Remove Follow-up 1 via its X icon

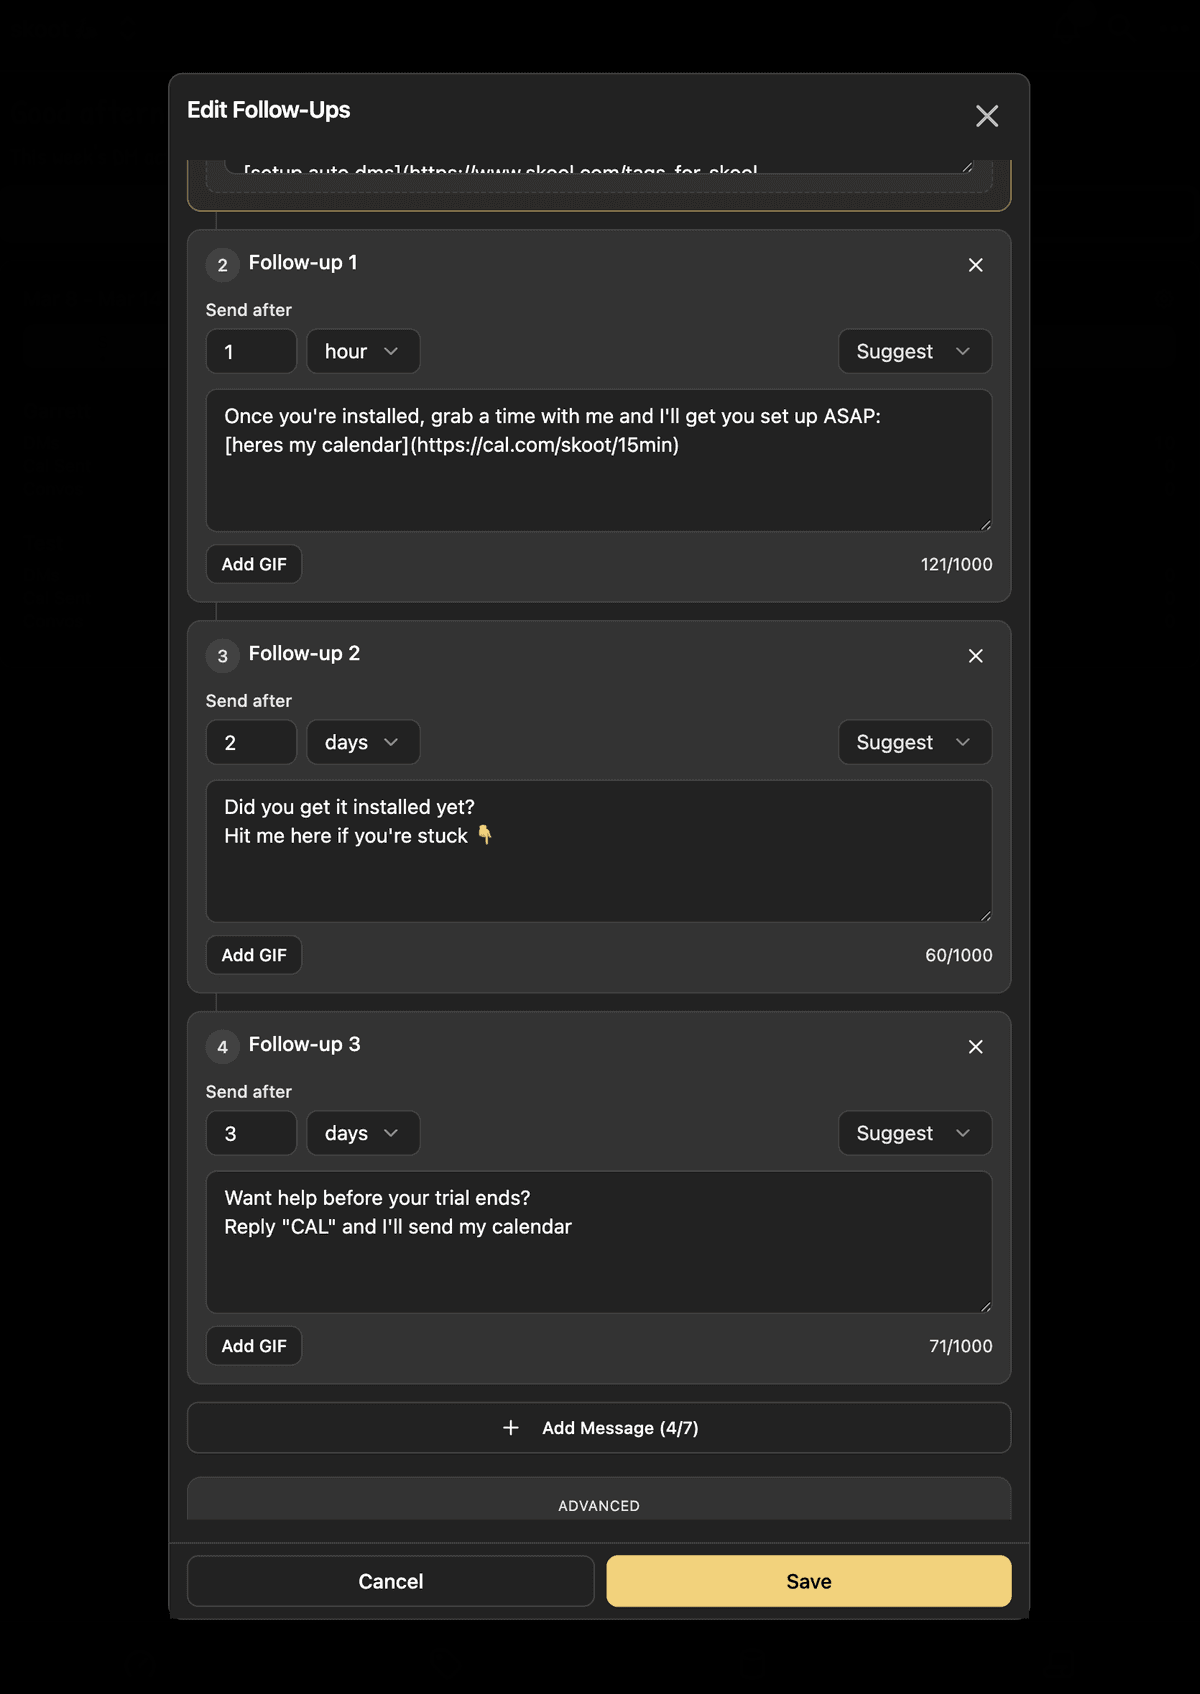[x=975, y=265]
